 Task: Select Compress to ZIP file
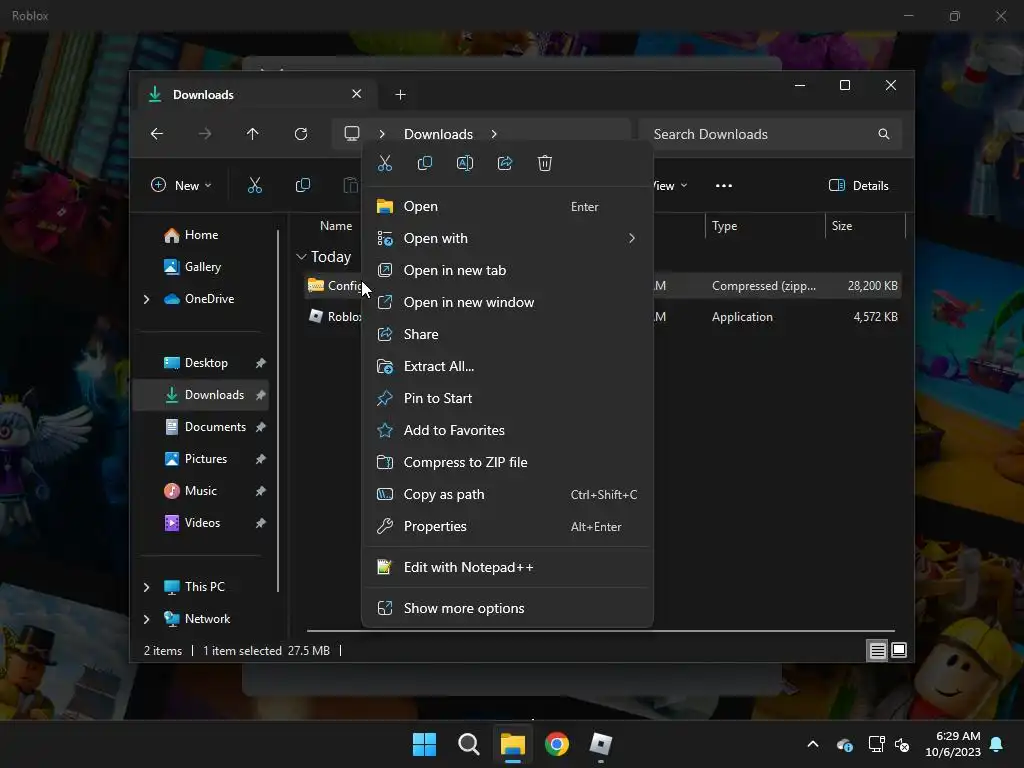507,462
